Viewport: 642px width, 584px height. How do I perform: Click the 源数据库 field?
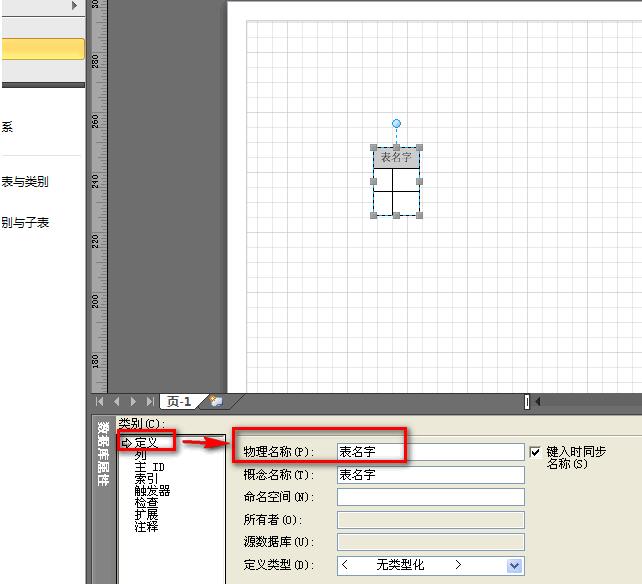(431, 542)
